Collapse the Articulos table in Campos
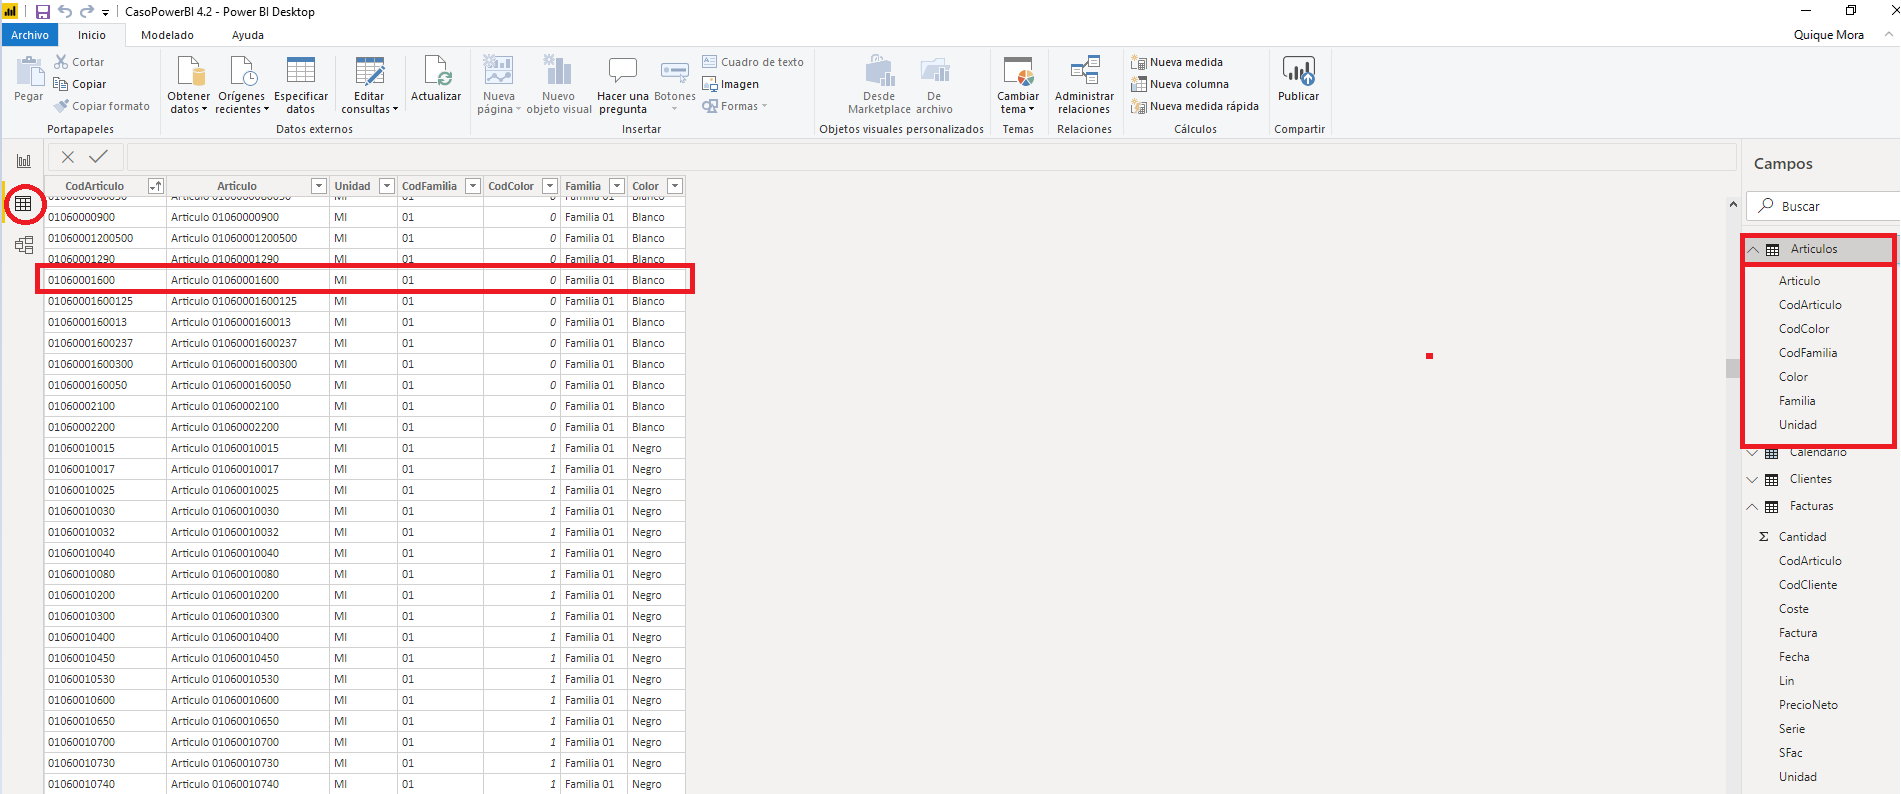The height and width of the screenshot is (794, 1901). (x=1753, y=249)
